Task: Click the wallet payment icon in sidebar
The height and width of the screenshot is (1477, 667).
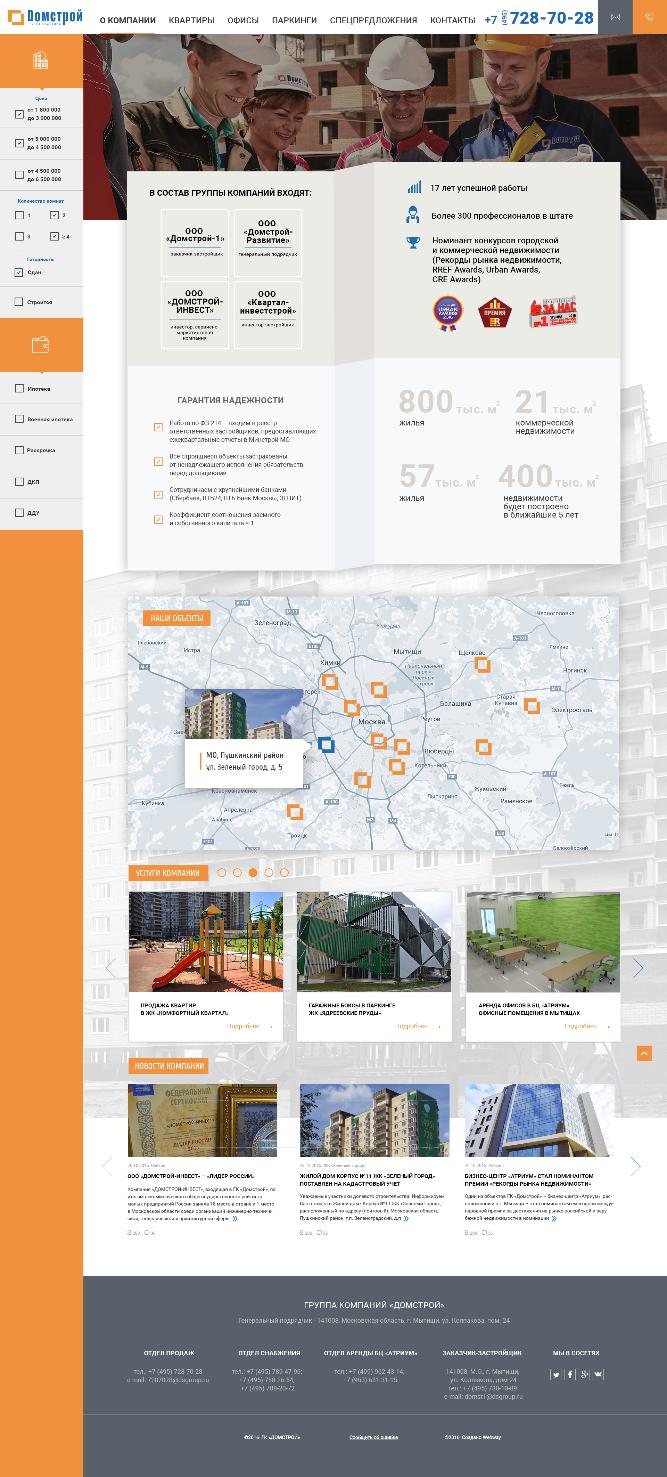Action: [x=41, y=345]
